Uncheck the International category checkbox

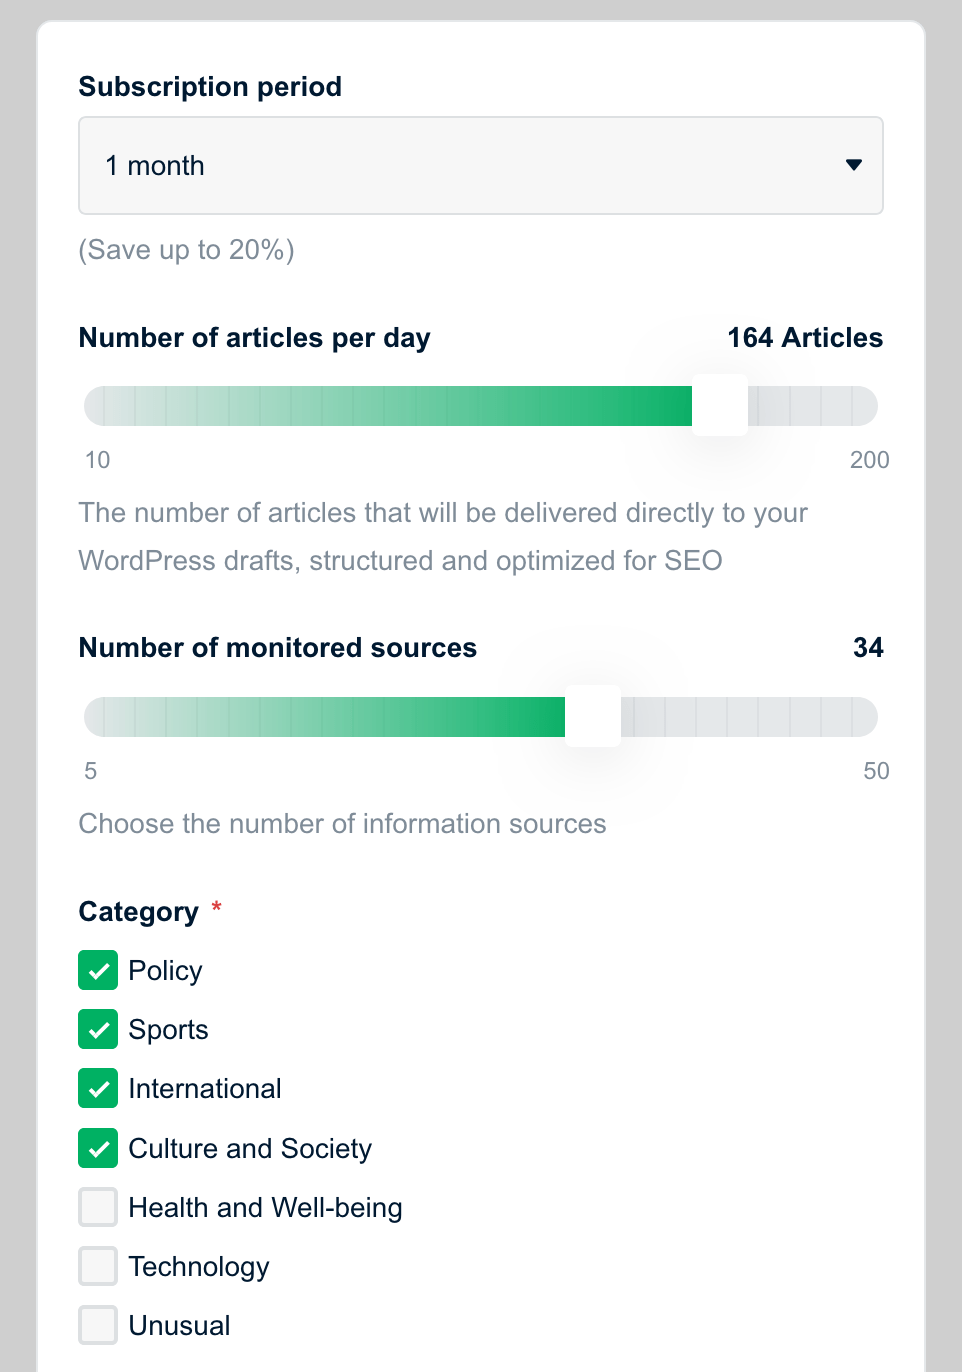tap(98, 1089)
